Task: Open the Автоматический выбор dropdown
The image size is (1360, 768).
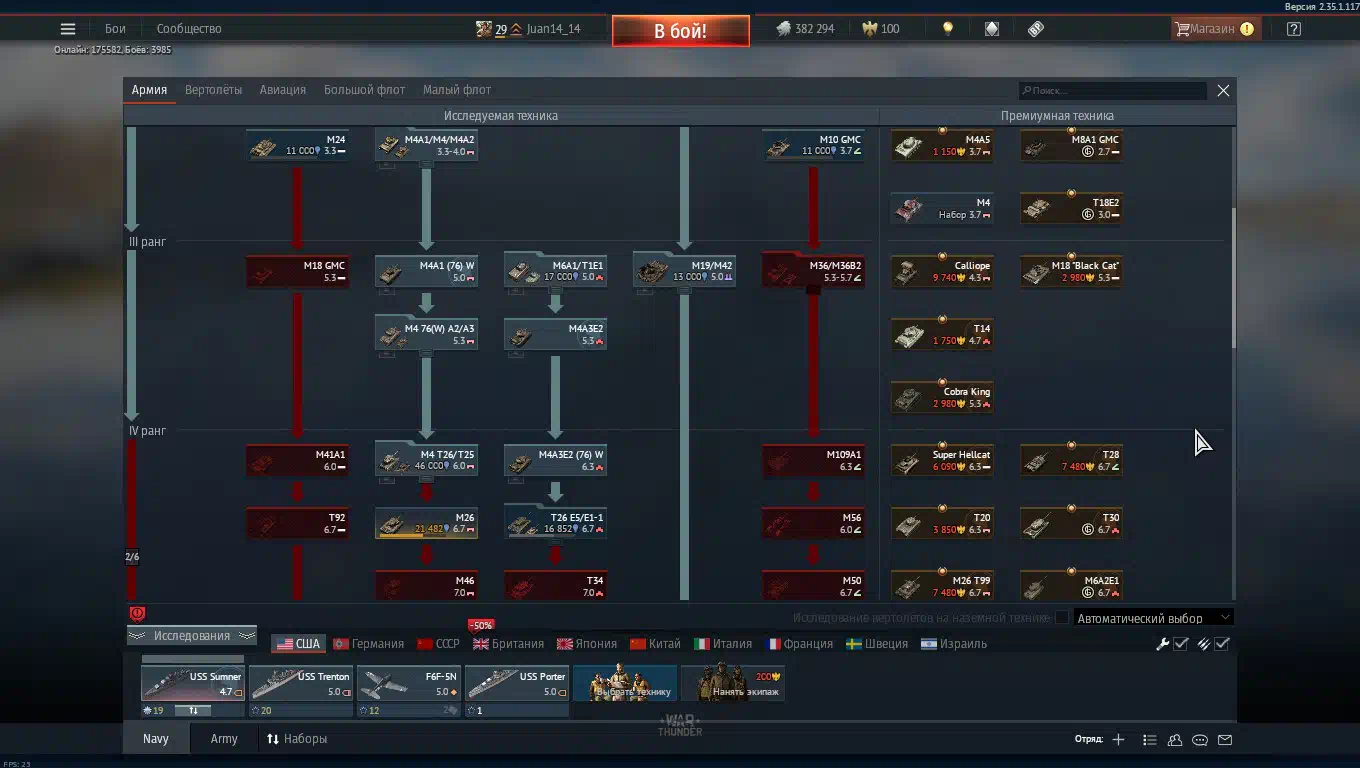Action: 1153,618
